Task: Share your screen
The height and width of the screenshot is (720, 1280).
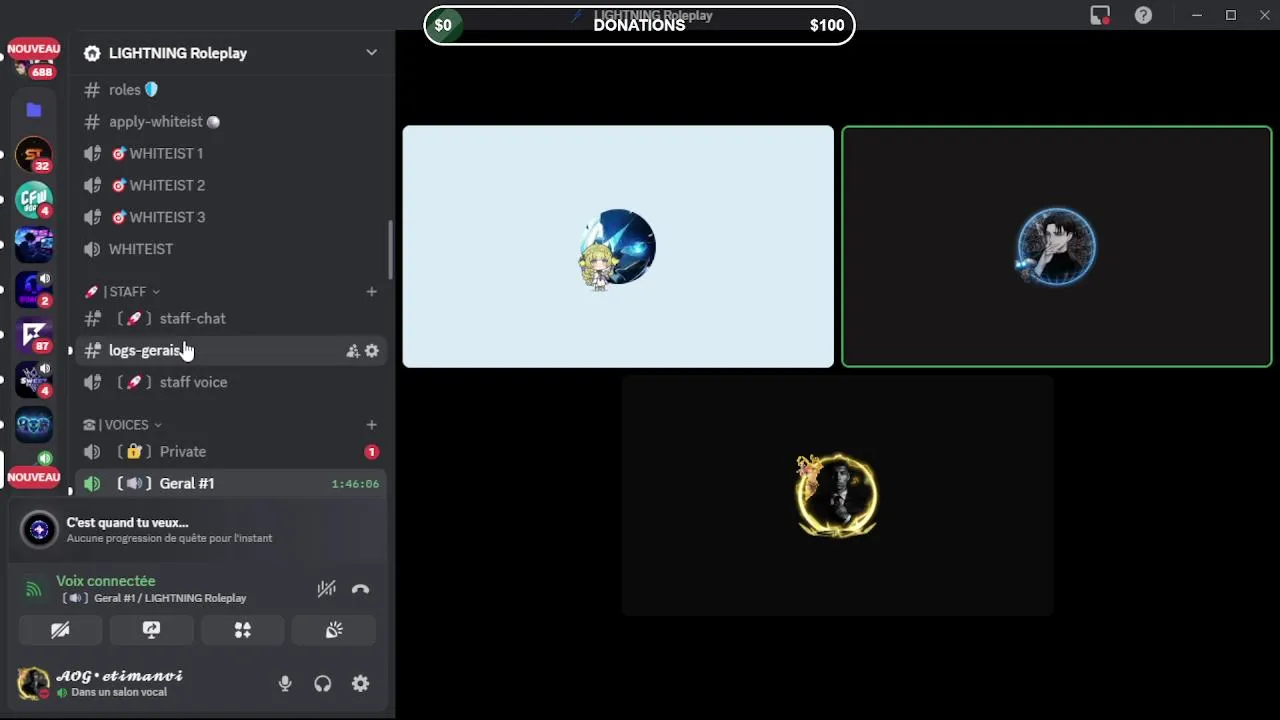Action: [x=151, y=630]
